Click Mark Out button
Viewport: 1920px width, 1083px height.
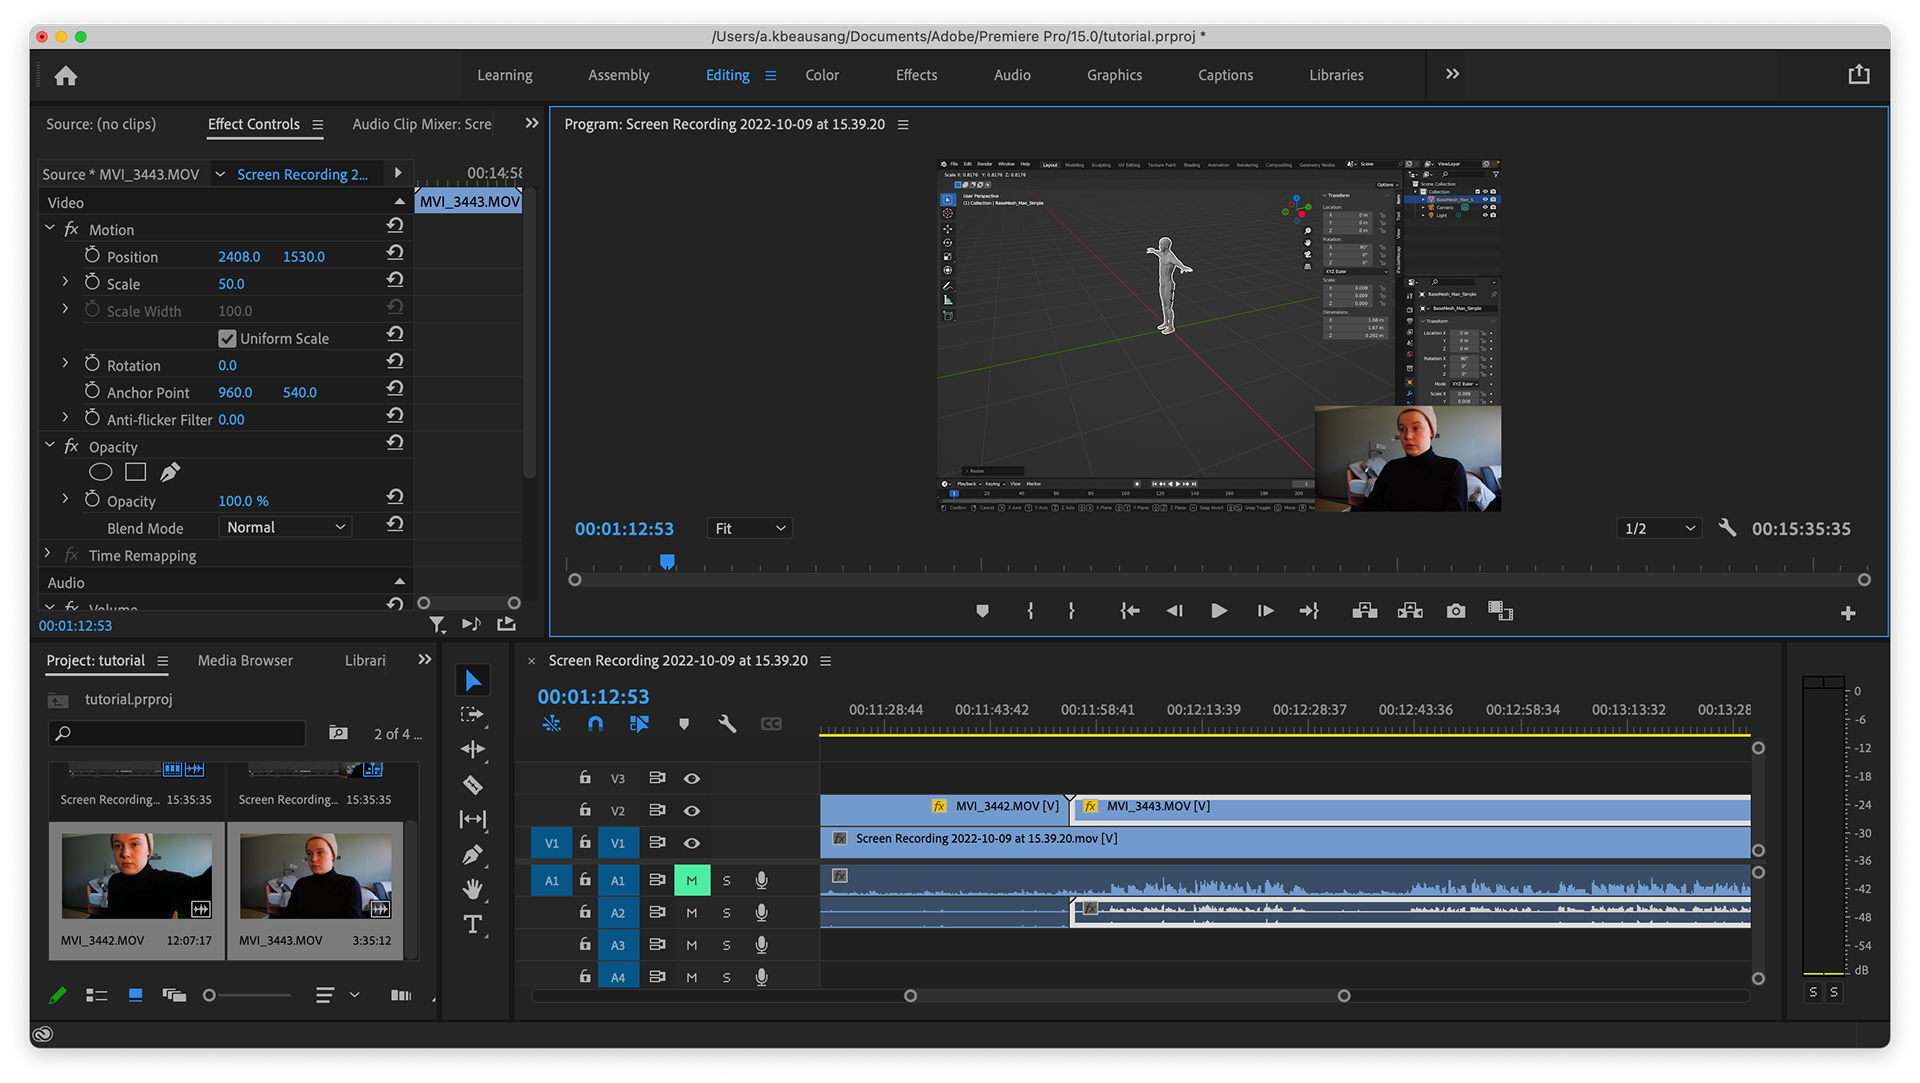point(1071,611)
